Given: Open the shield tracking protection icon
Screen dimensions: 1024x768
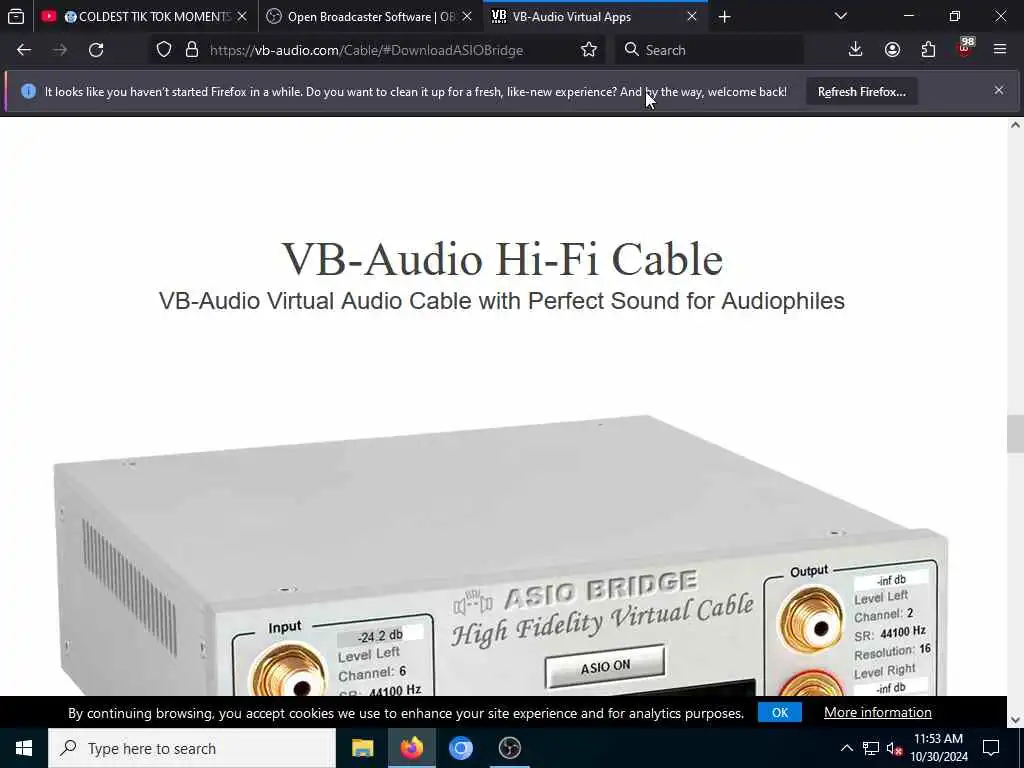Looking at the screenshot, I should pyautogui.click(x=164, y=50).
